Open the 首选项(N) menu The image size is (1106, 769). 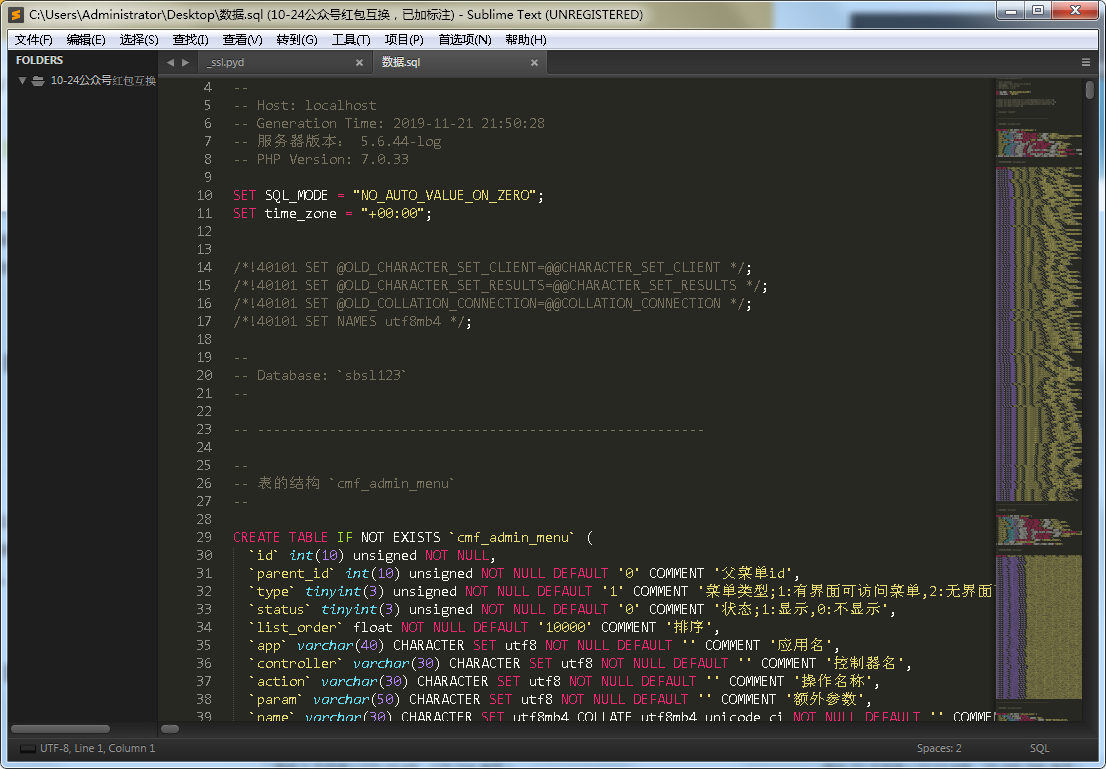(465, 40)
